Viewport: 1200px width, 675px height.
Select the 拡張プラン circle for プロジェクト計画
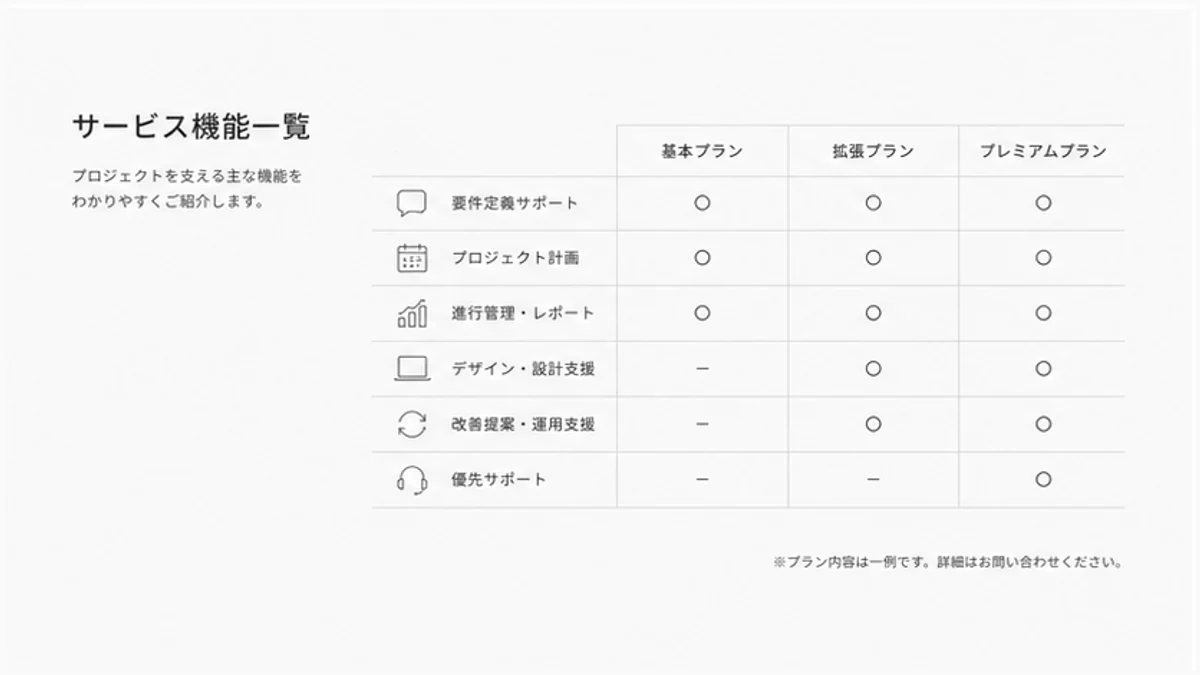(873, 258)
